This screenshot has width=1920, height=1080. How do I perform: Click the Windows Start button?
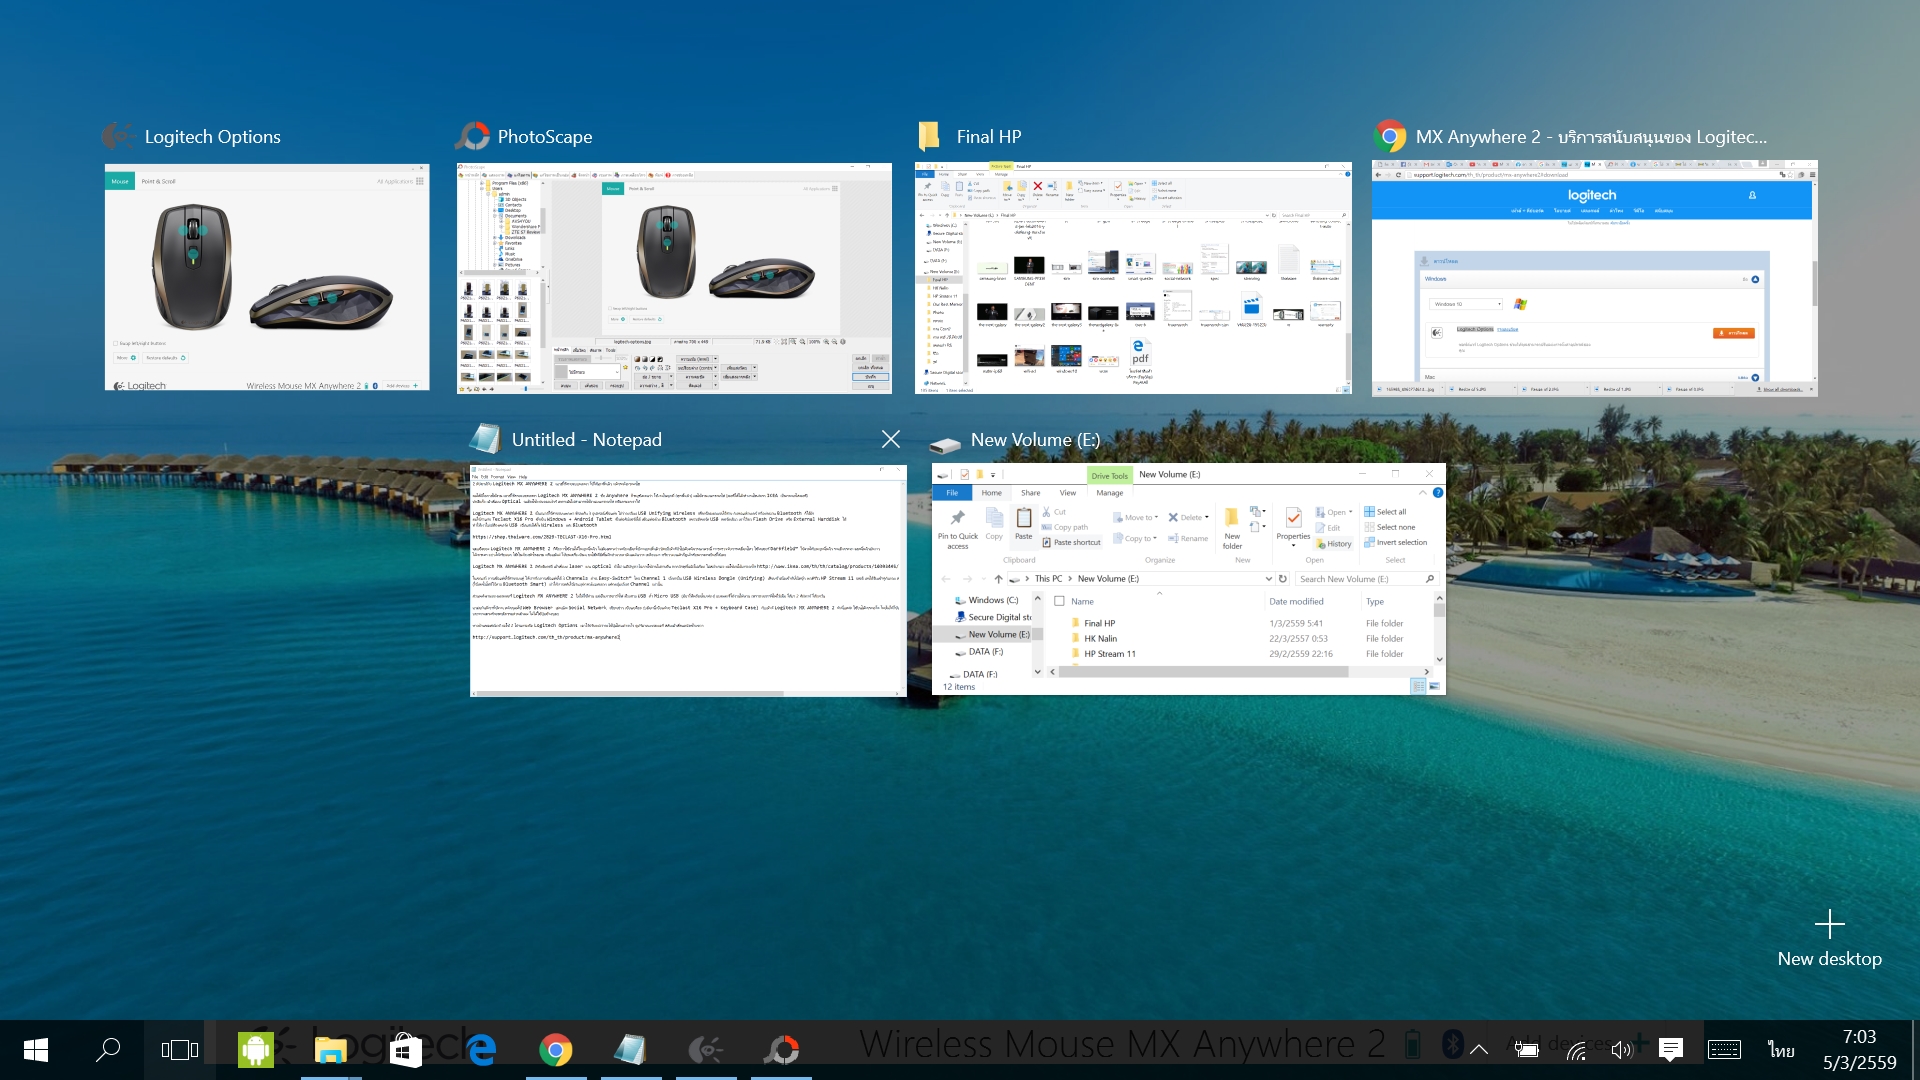pos(36,1049)
